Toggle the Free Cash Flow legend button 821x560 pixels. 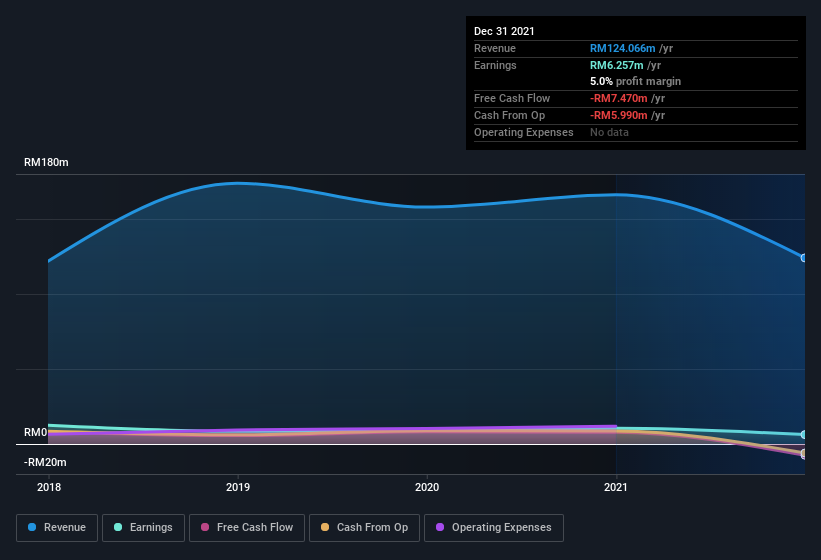coord(247,528)
